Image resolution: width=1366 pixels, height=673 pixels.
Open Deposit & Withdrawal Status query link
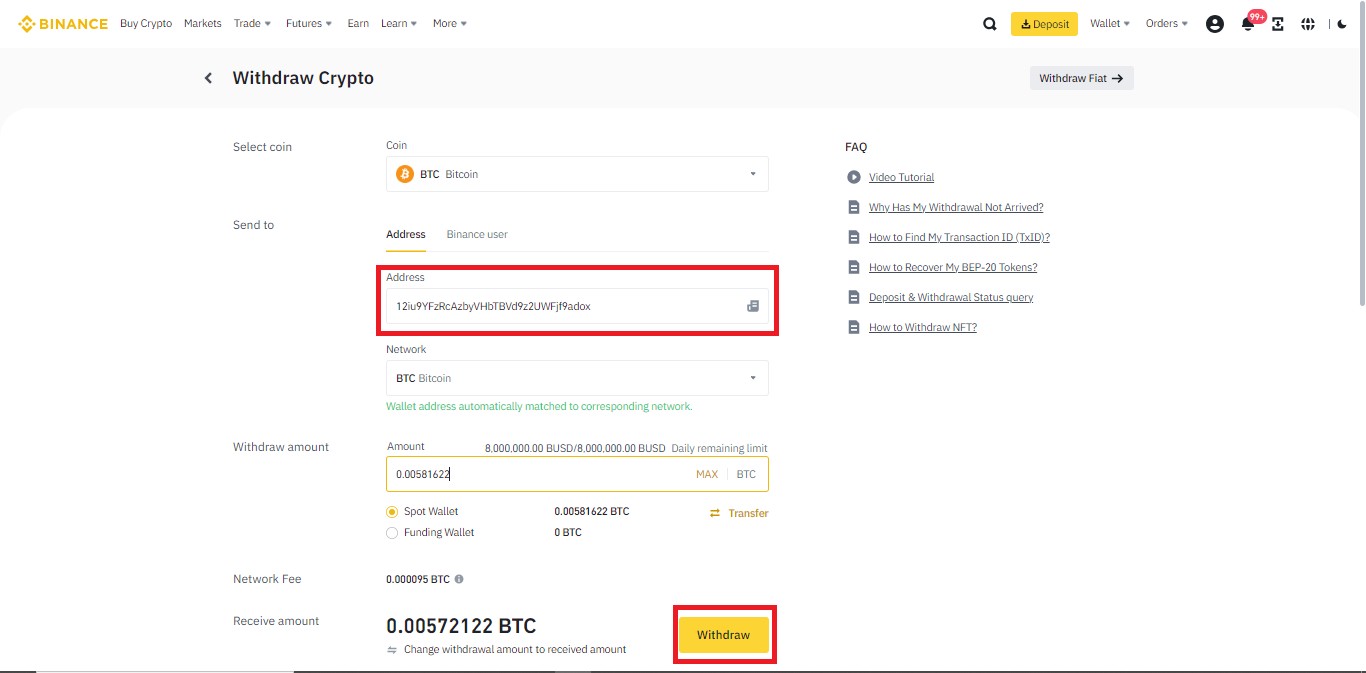pyautogui.click(x=951, y=297)
